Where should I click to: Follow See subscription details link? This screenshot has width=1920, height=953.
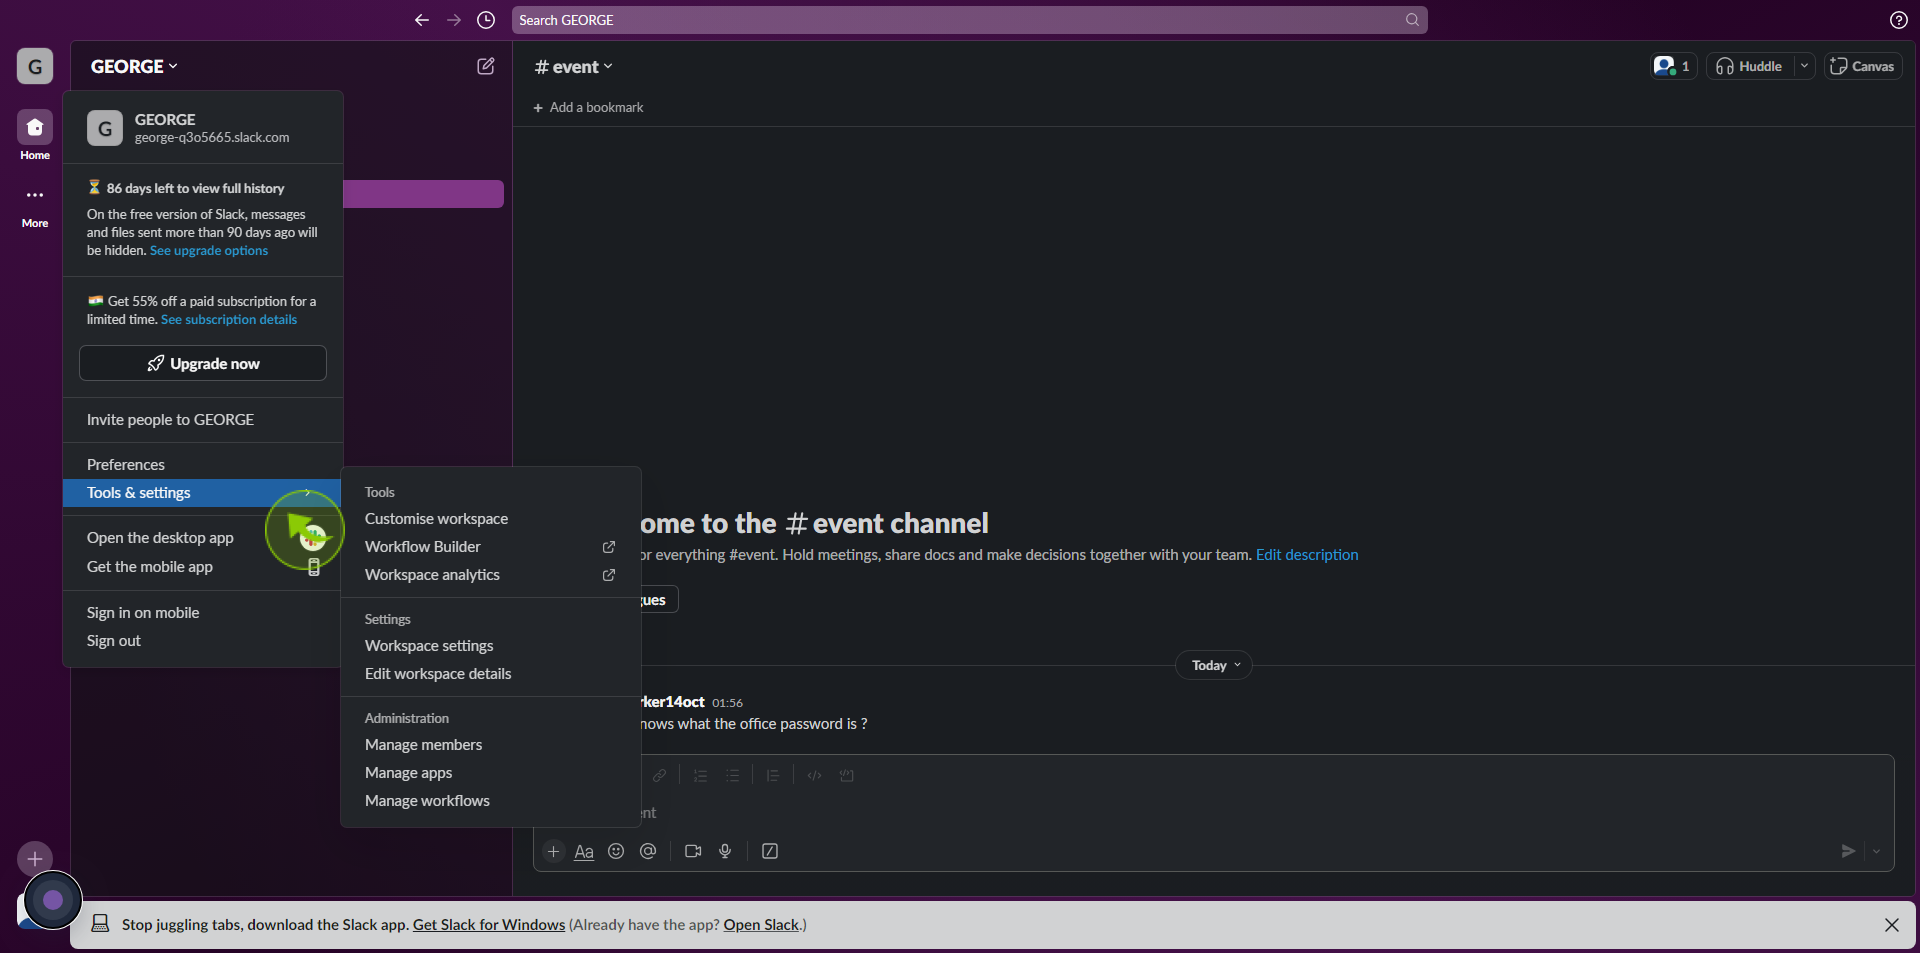click(x=229, y=320)
